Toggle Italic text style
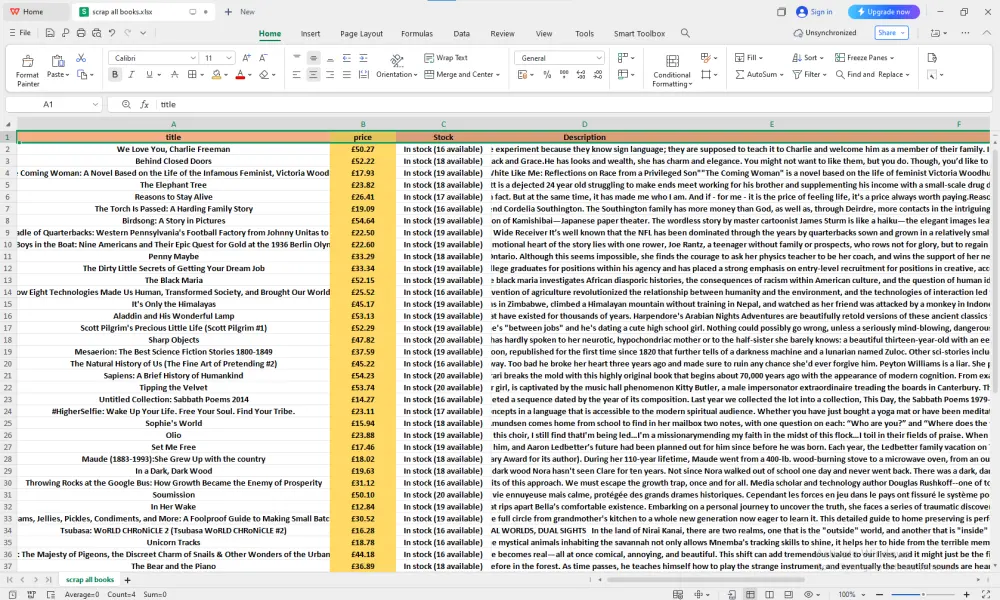1000x600 pixels. pos(131,75)
